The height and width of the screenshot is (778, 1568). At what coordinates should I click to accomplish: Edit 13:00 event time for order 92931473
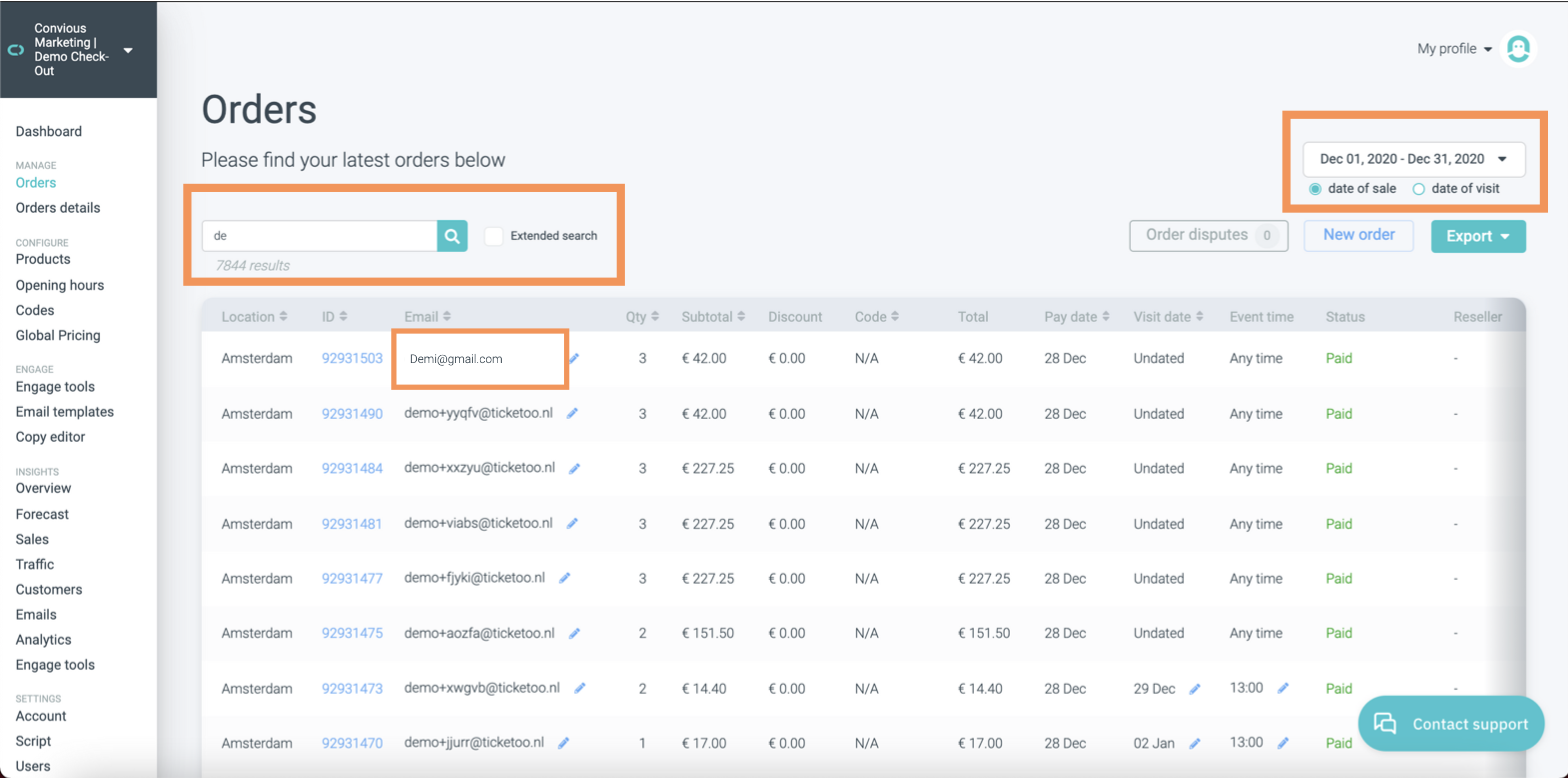(x=1283, y=688)
